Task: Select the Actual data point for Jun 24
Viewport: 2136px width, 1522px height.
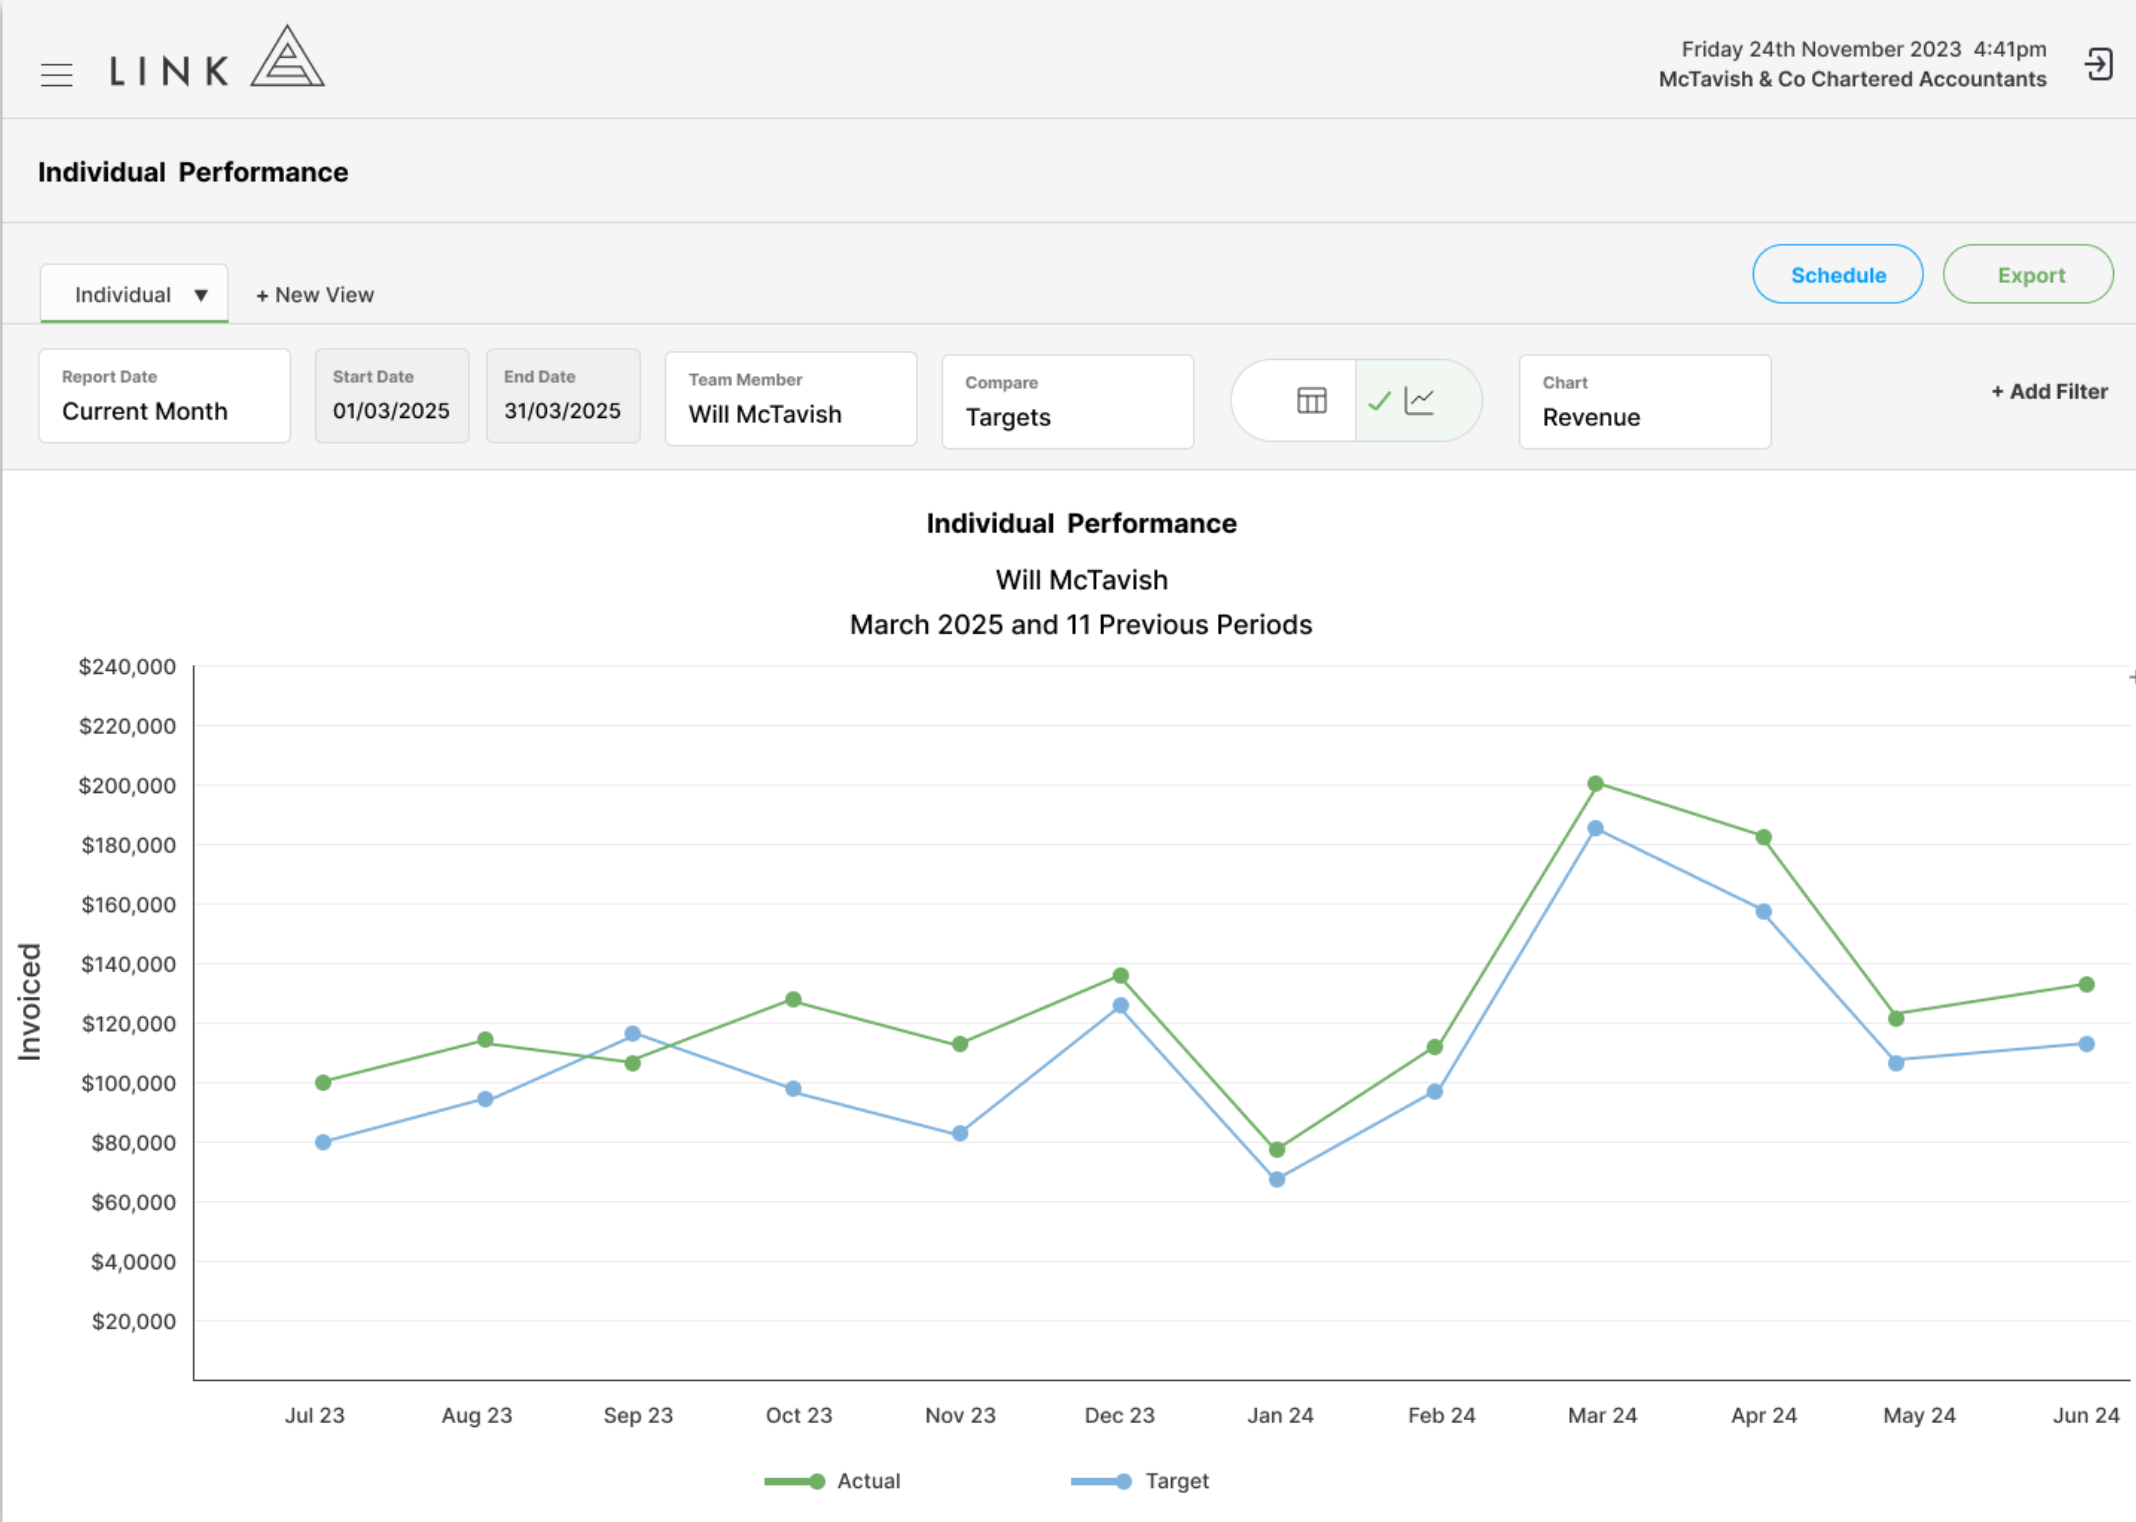Action: pos(2086,985)
